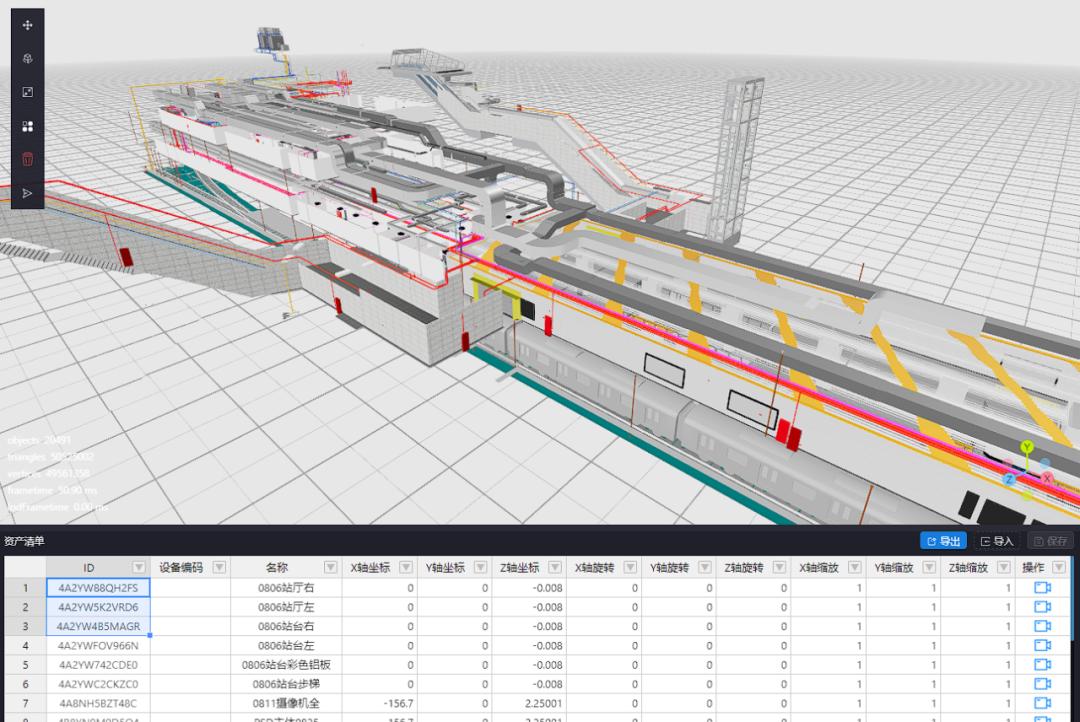Click the 保存 save button
The width and height of the screenshot is (1080, 722).
point(1050,540)
